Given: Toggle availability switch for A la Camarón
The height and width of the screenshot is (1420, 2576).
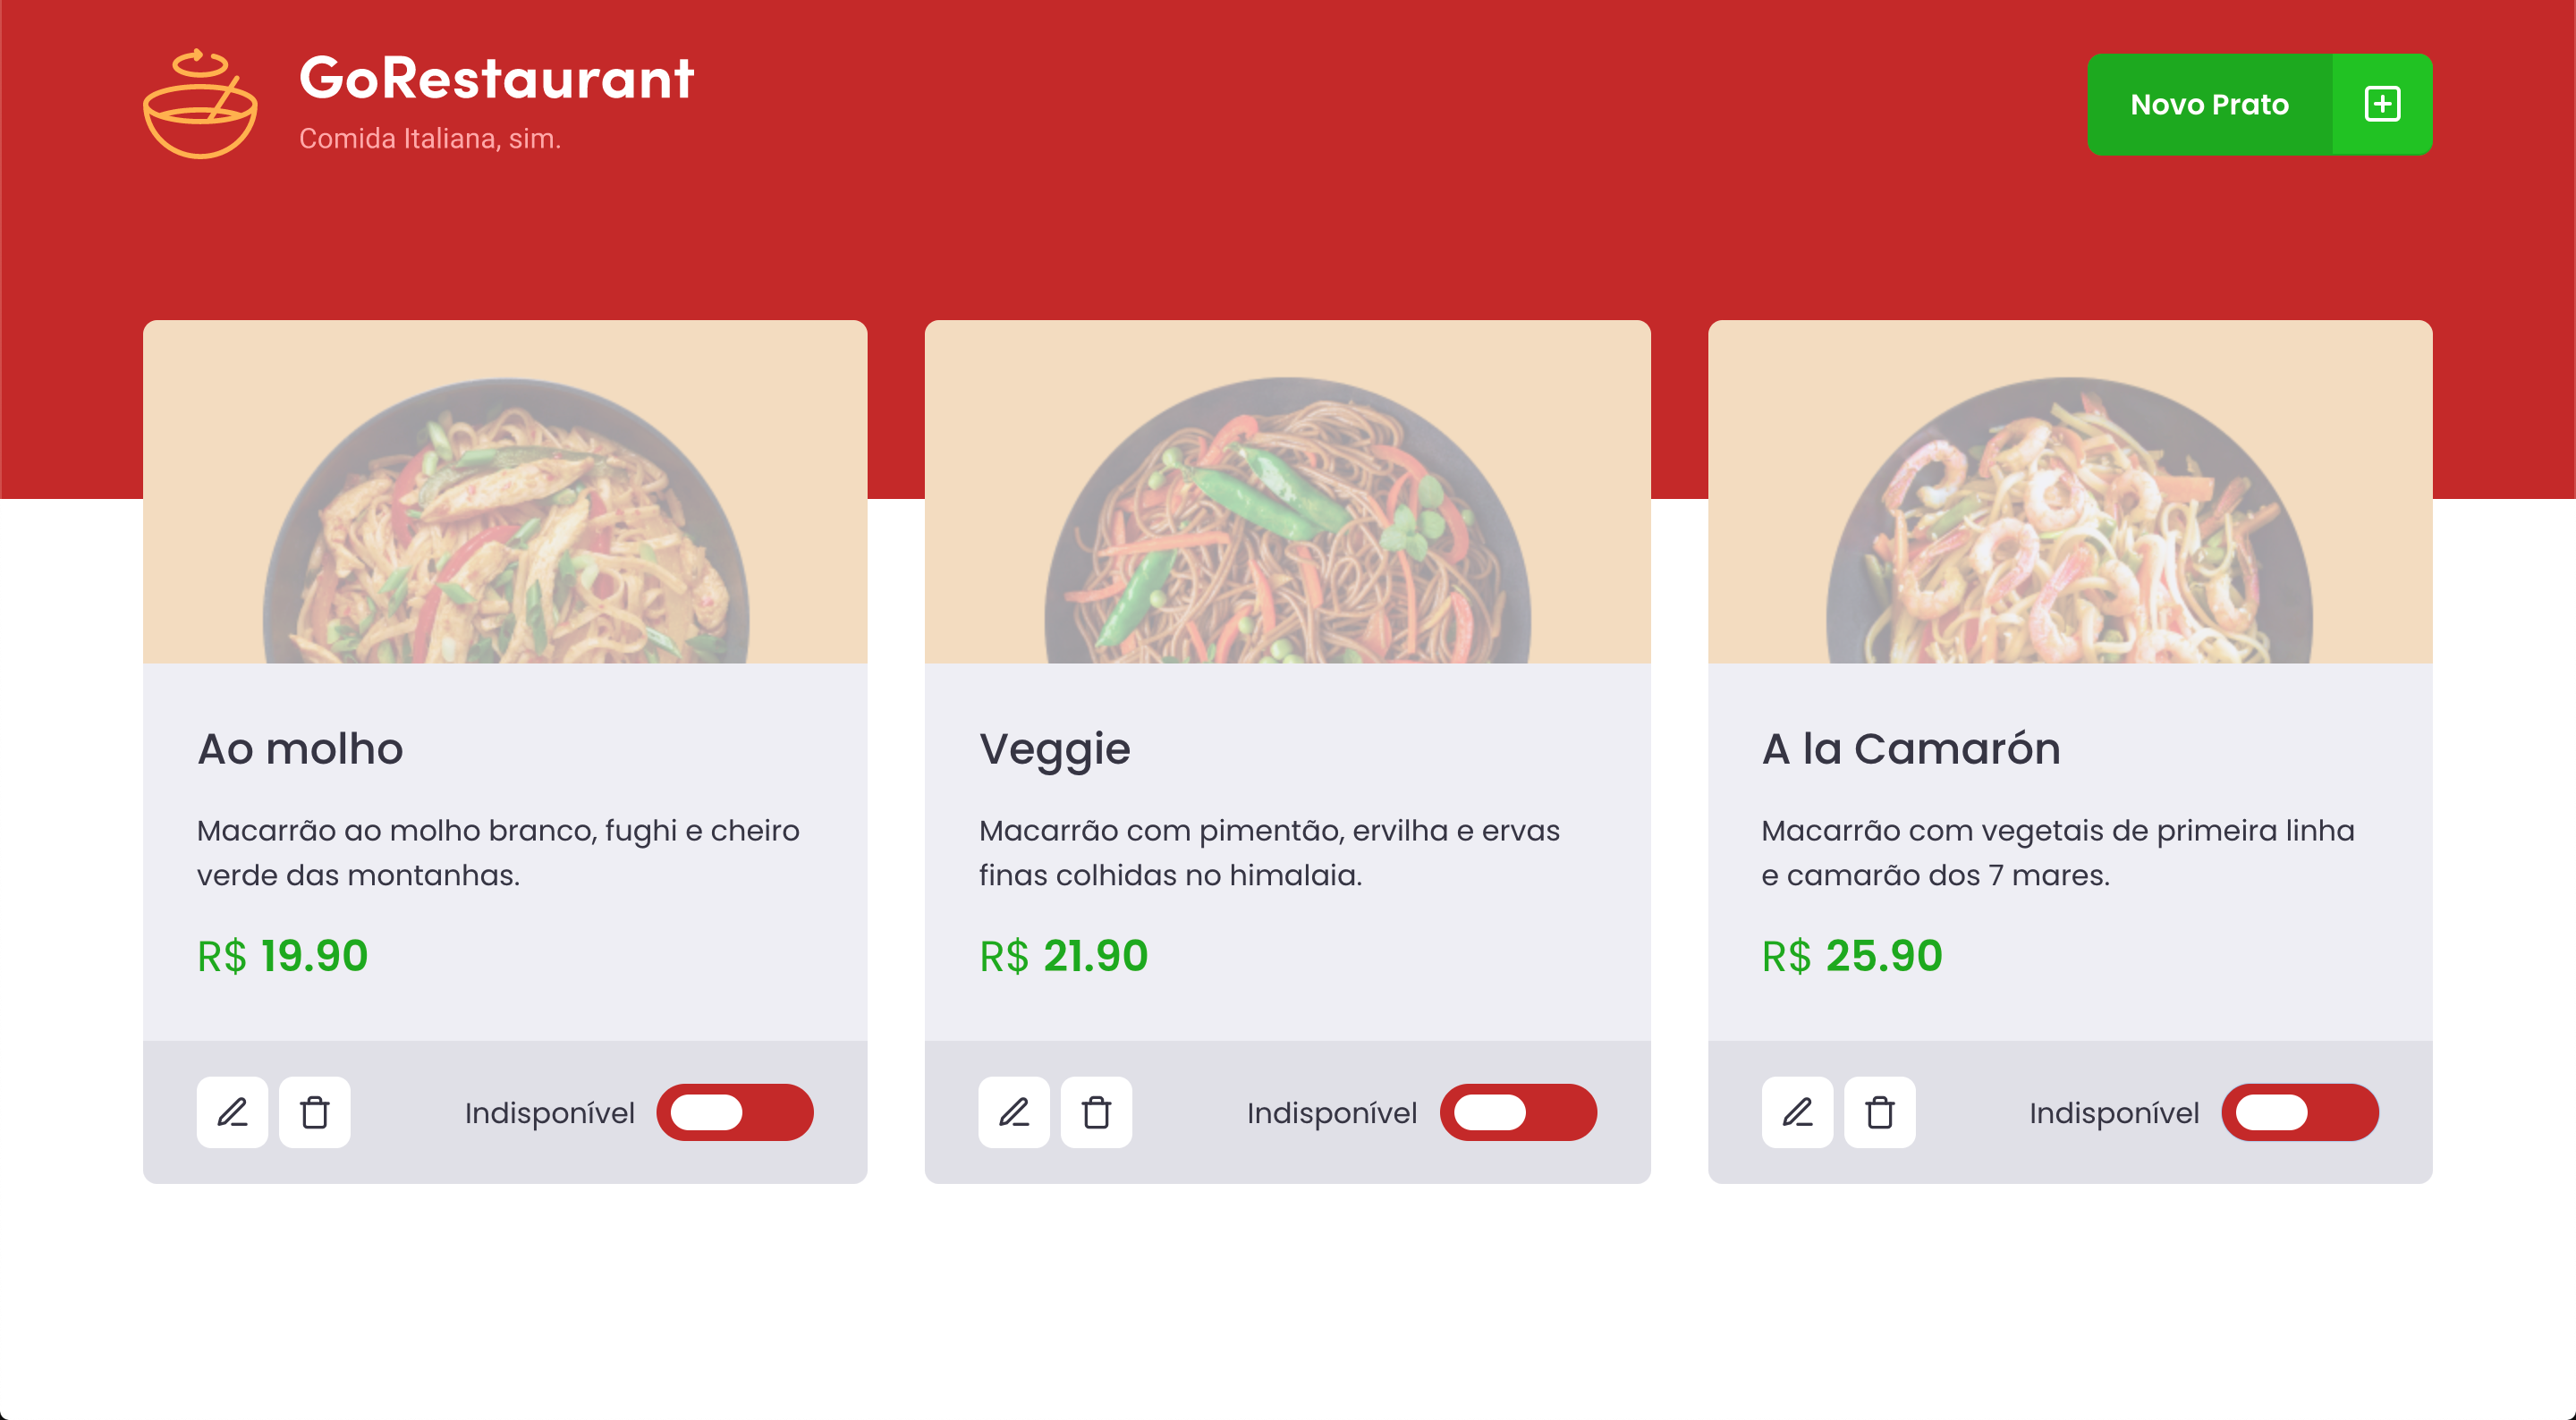Looking at the screenshot, I should [x=2300, y=1112].
